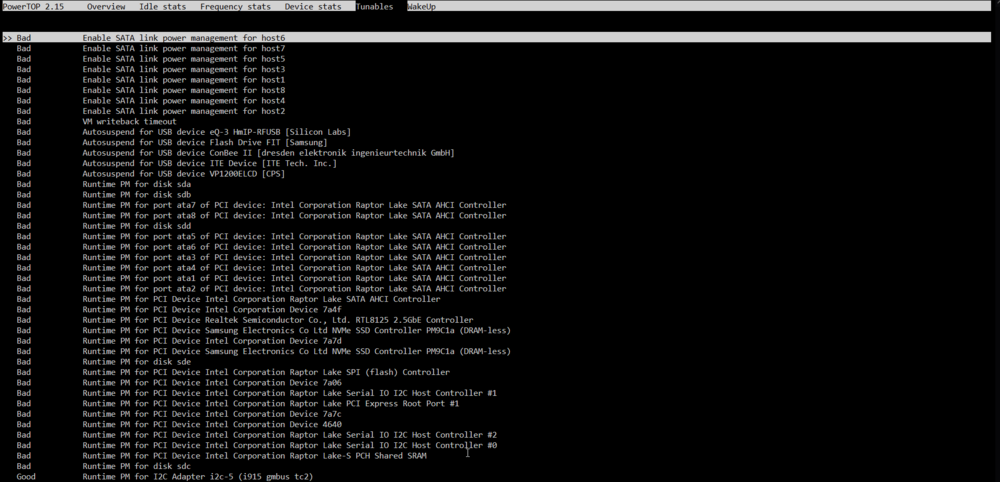The height and width of the screenshot is (482, 1000).
Task: Select Runtime PM for disk sdb
Action: [x=103, y=194]
